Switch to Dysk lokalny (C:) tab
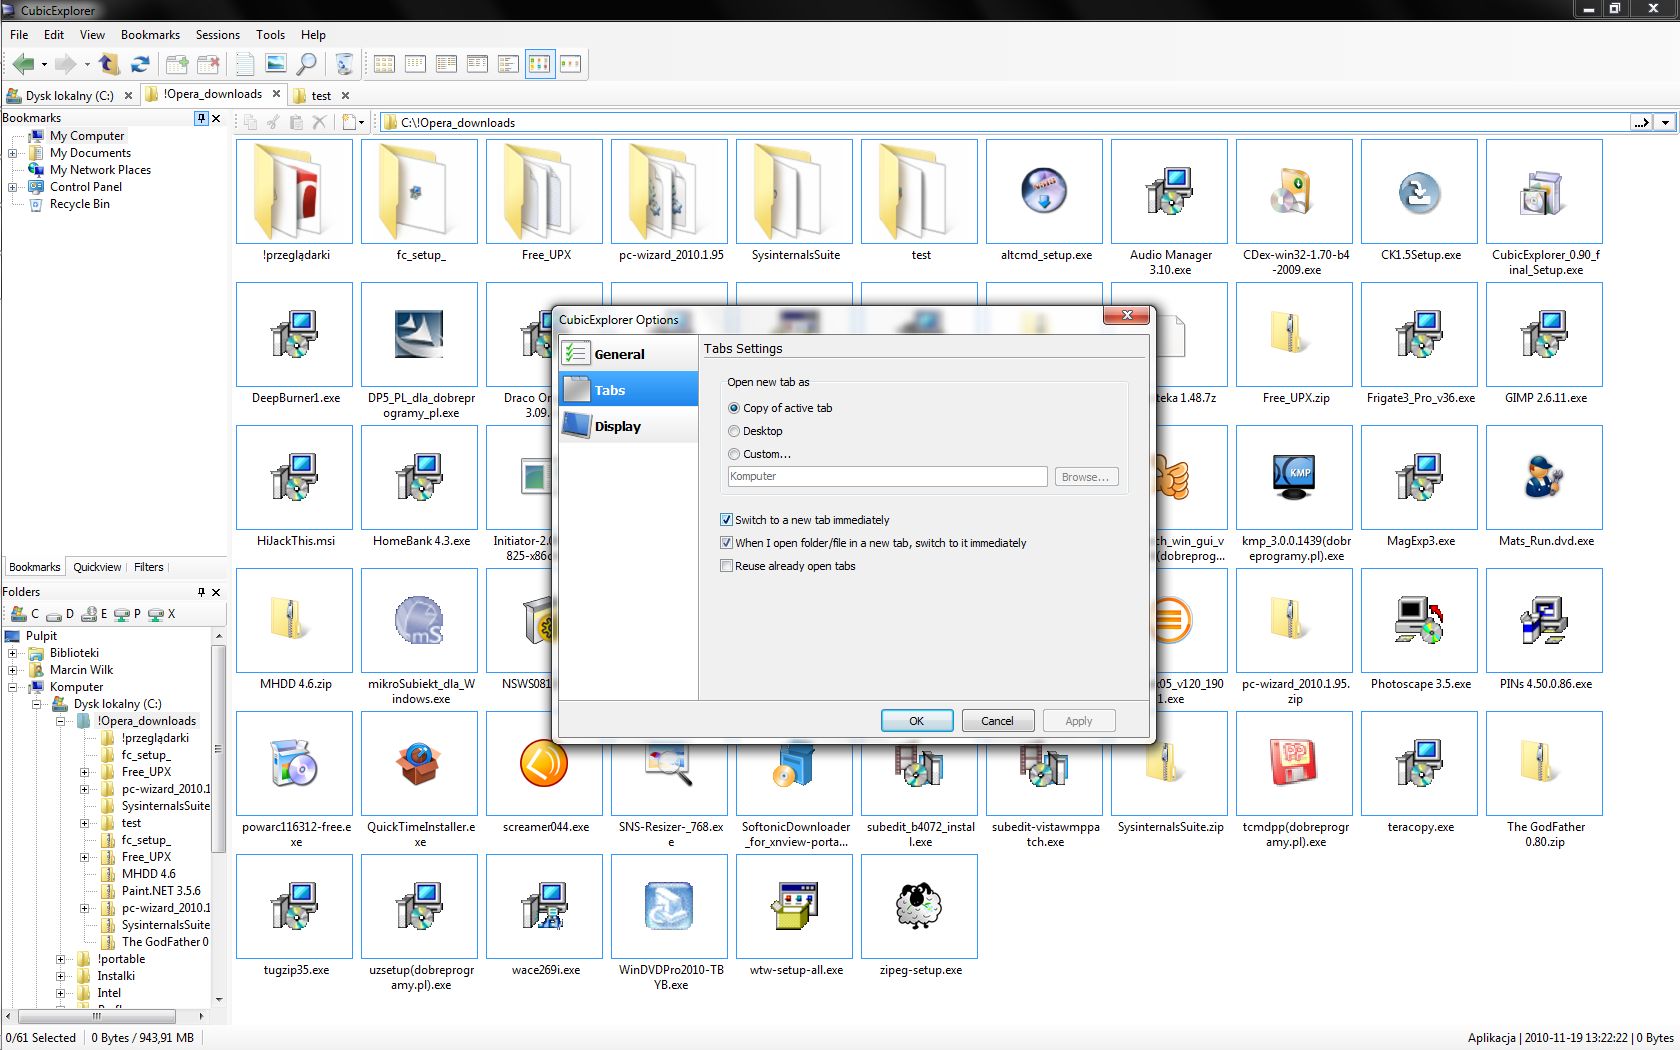The height and width of the screenshot is (1050, 1680). click(x=69, y=96)
